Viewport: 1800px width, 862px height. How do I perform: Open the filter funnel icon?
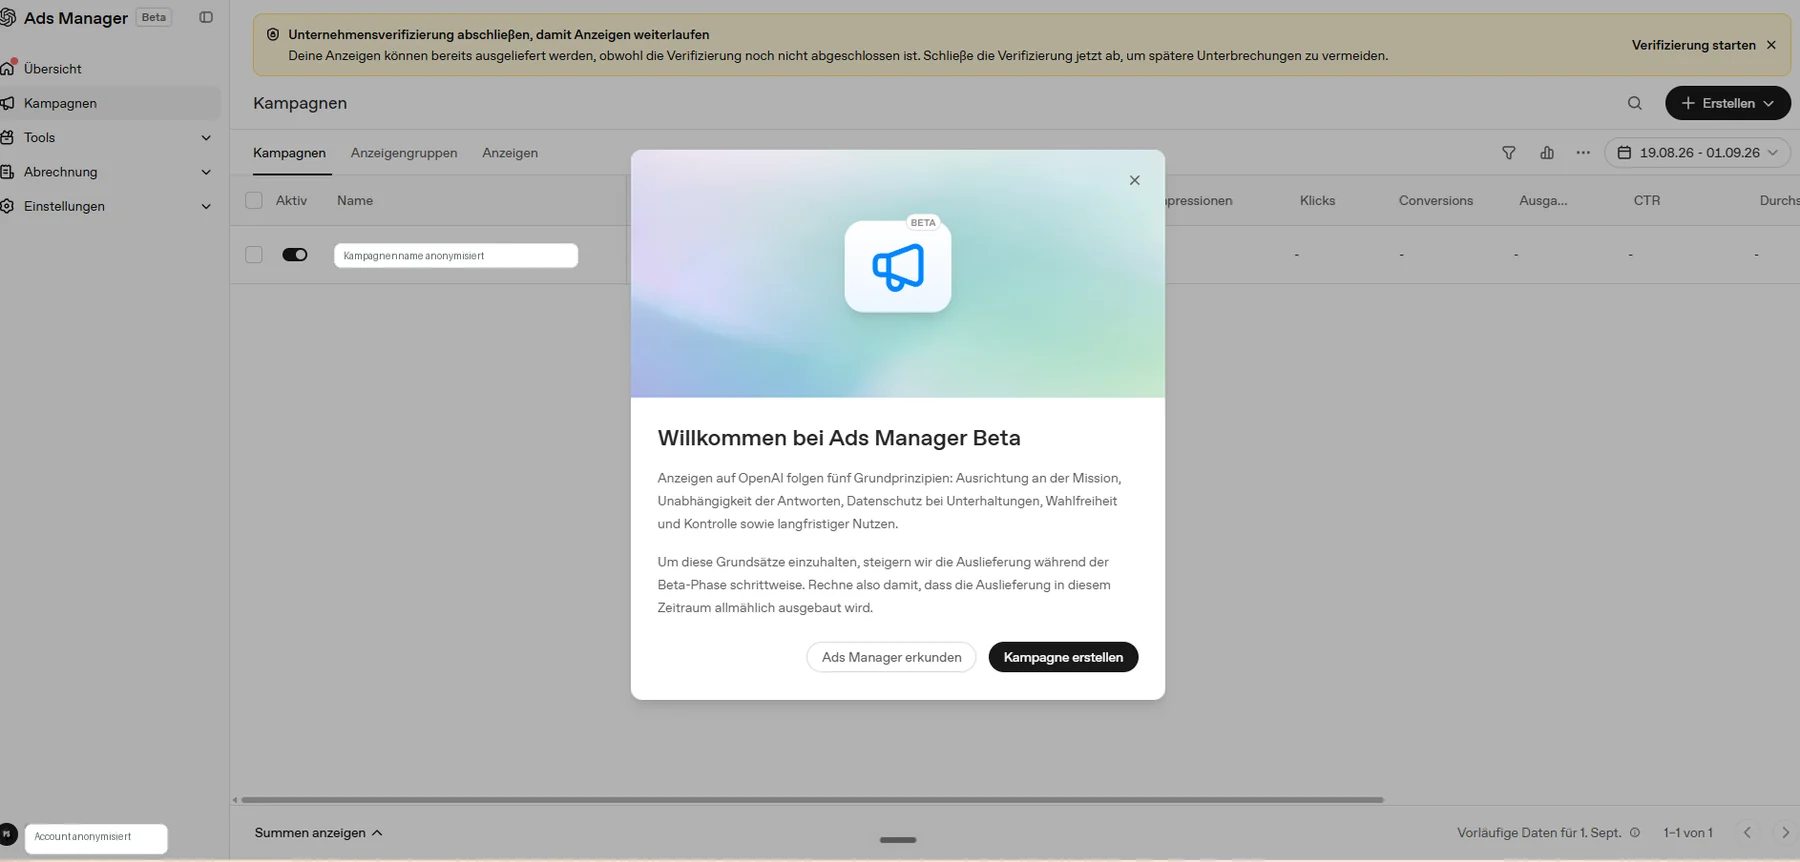pyautogui.click(x=1509, y=153)
